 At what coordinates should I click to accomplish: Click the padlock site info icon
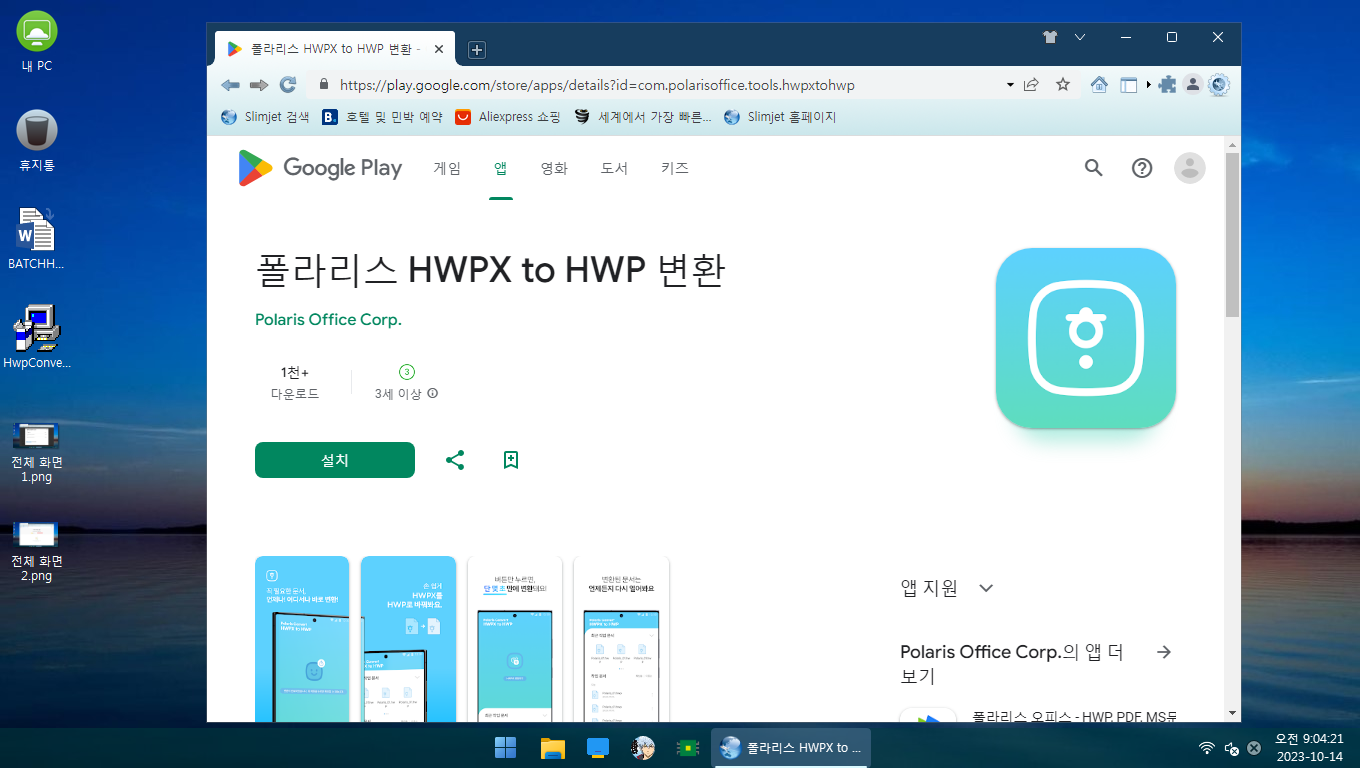pos(323,85)
